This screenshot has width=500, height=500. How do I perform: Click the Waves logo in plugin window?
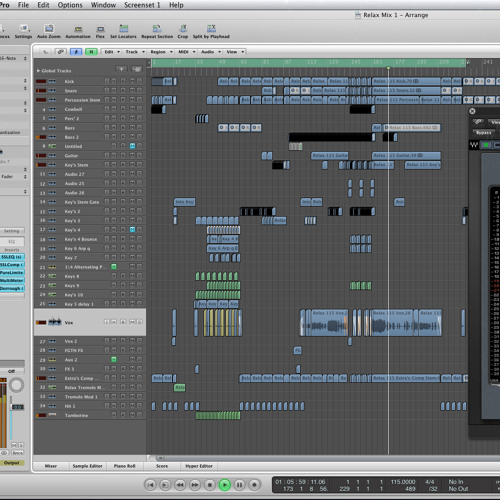click(x=474, y=145)
